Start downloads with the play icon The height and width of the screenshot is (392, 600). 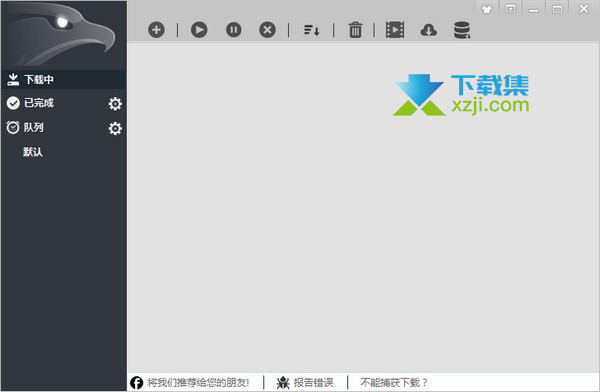point(199,30)
